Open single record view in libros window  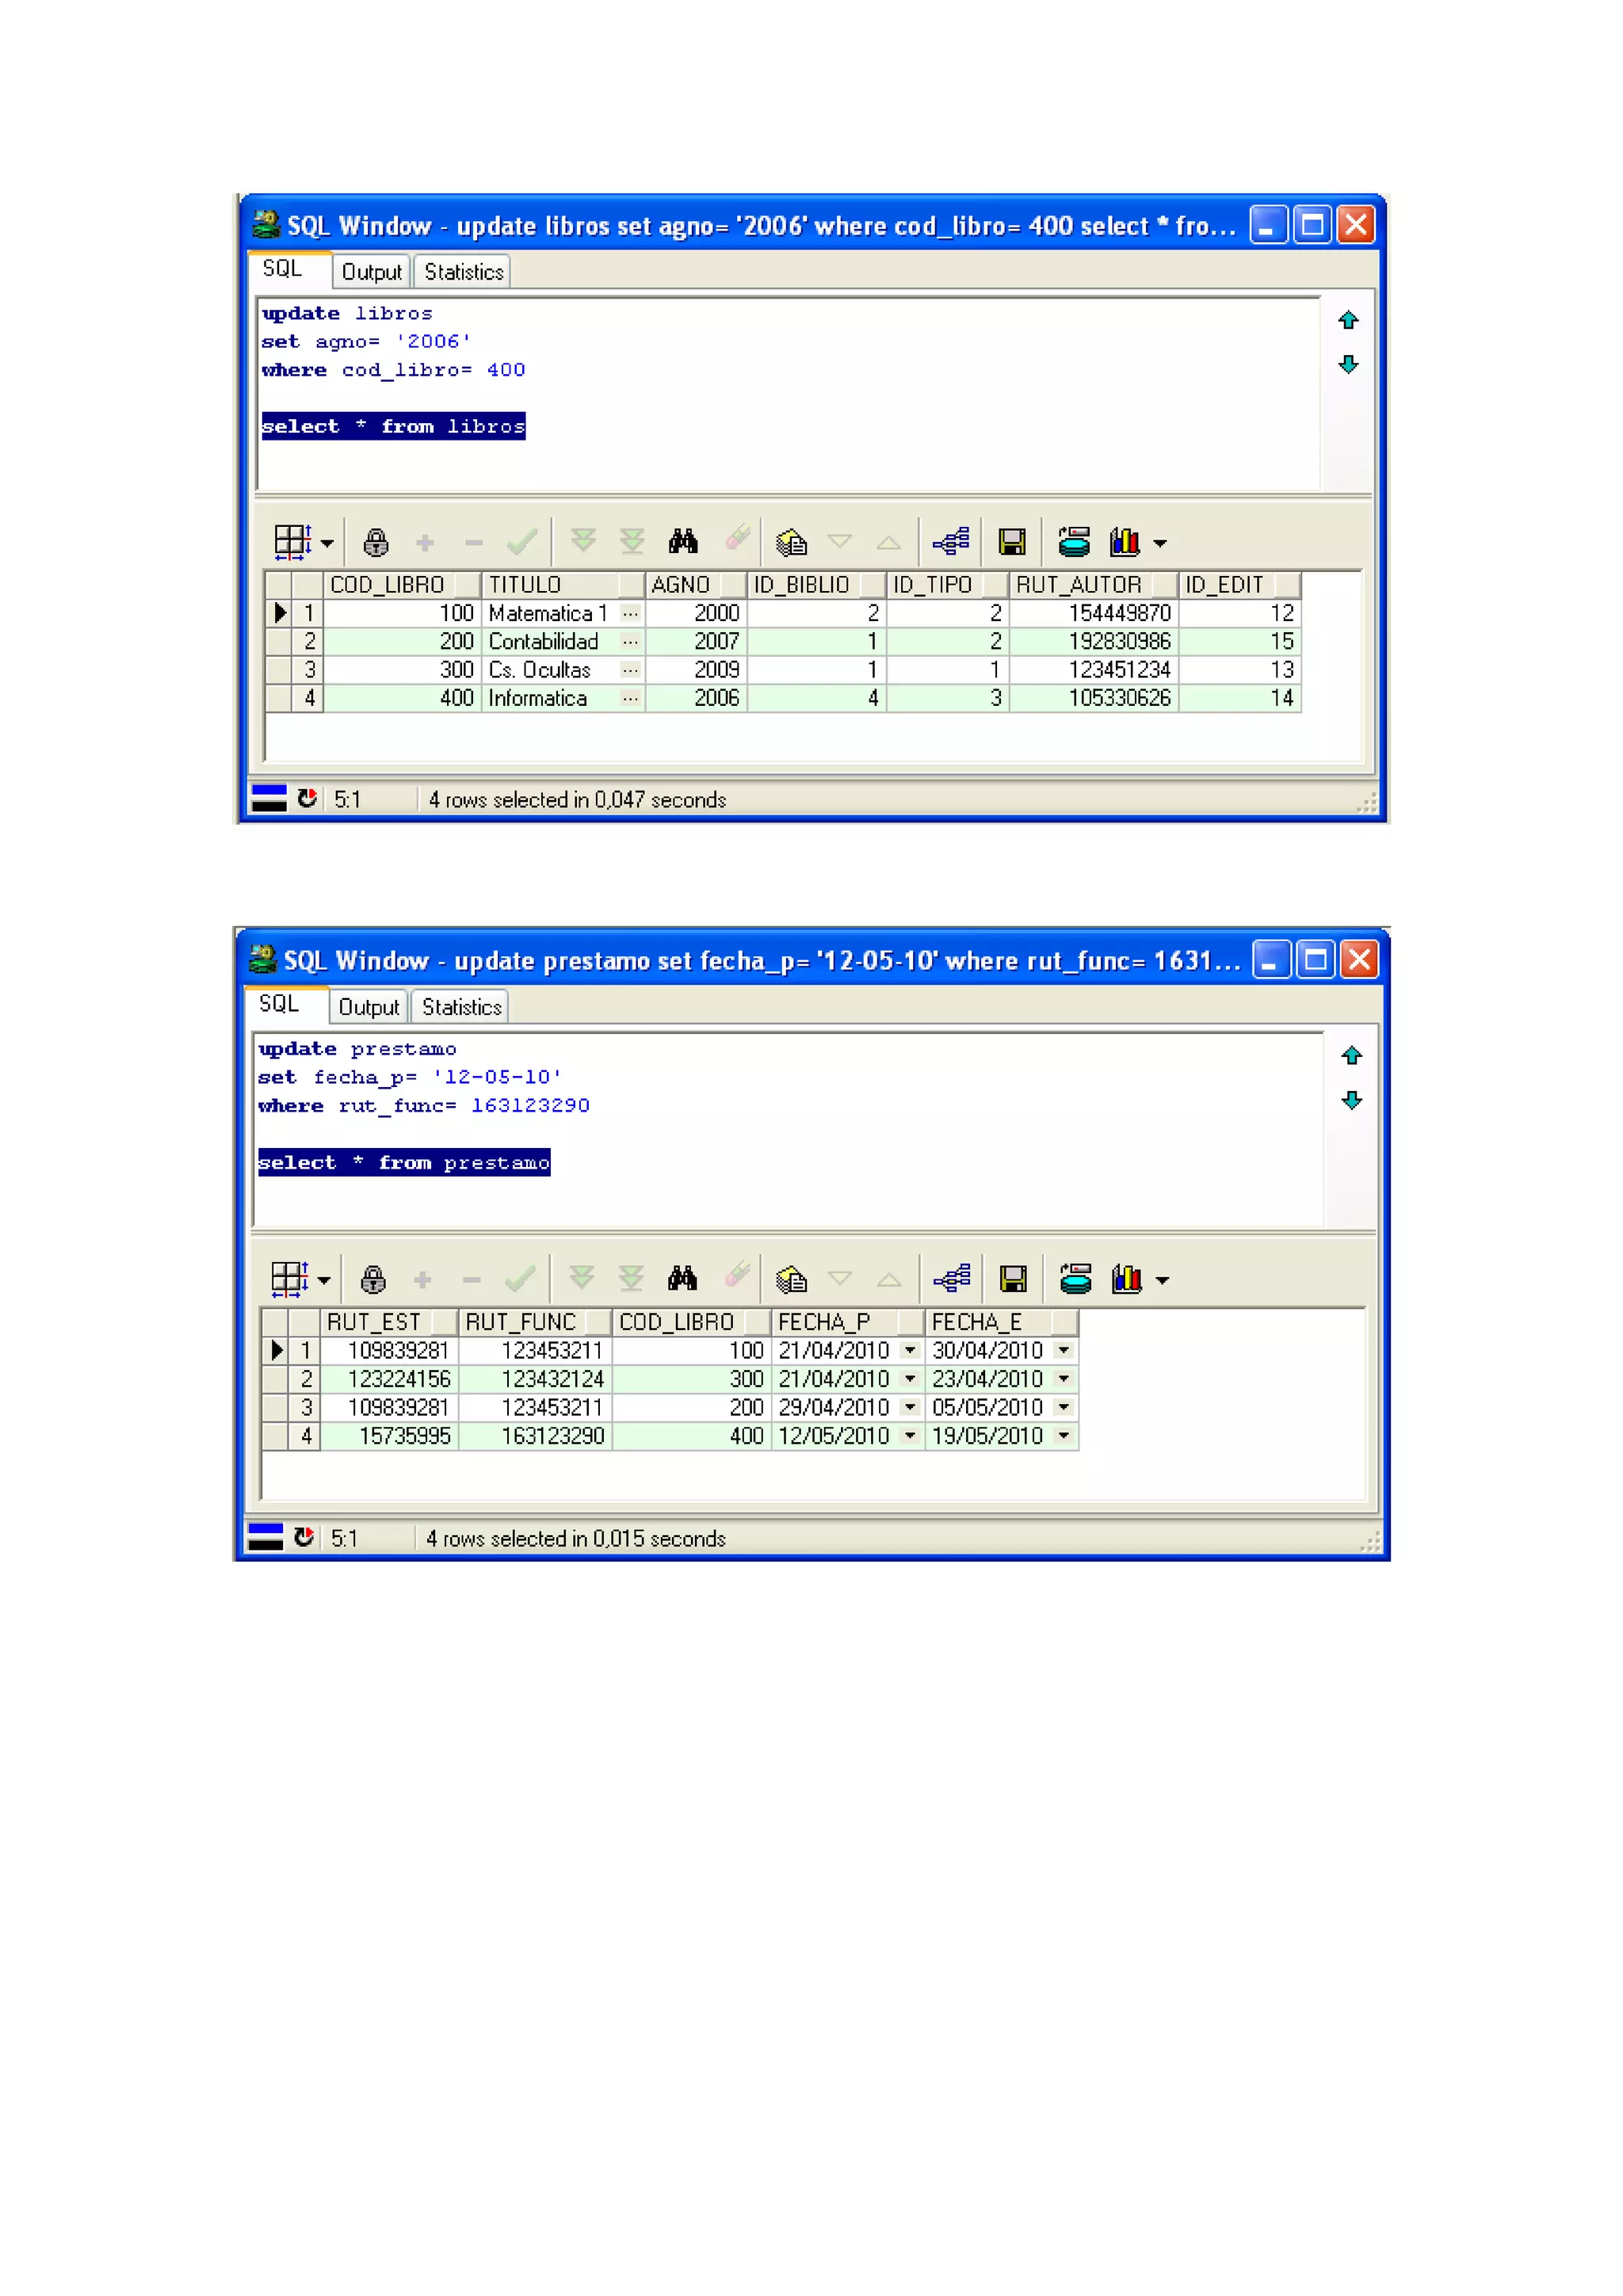(x=791, y=542)
